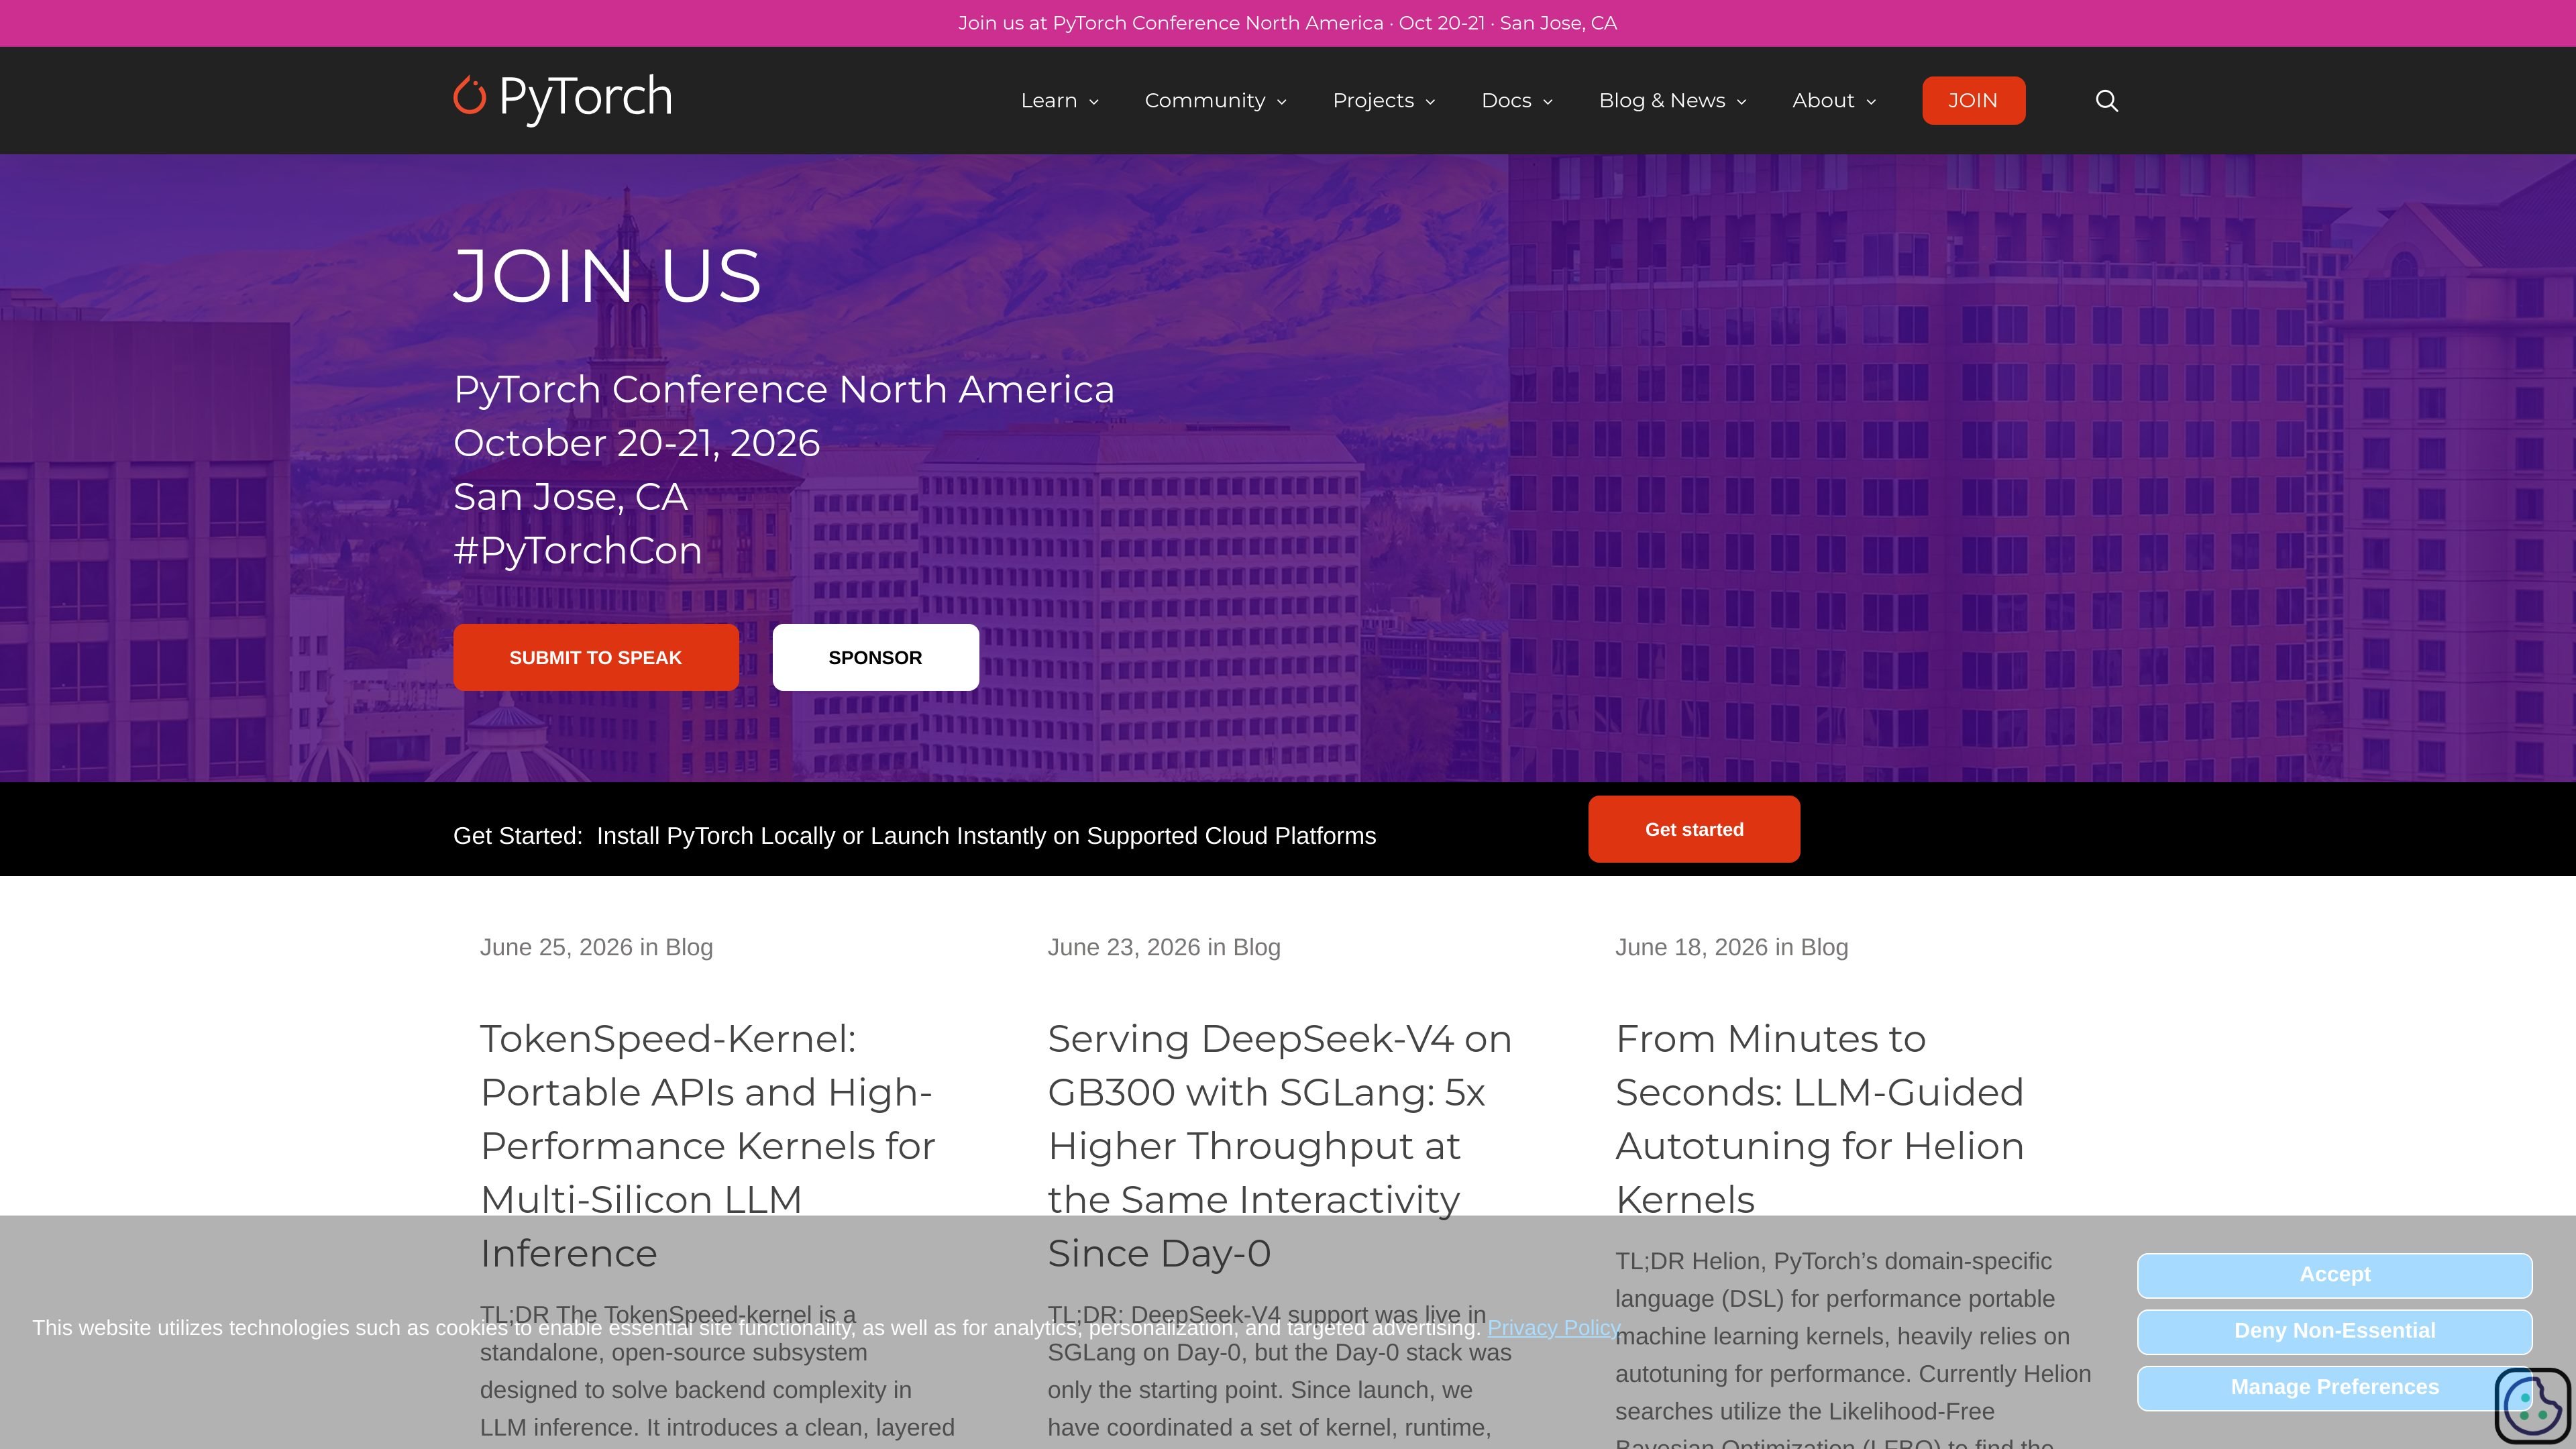
Task: Accept cookies in the consent banner
Action: coord(2334,1275)
